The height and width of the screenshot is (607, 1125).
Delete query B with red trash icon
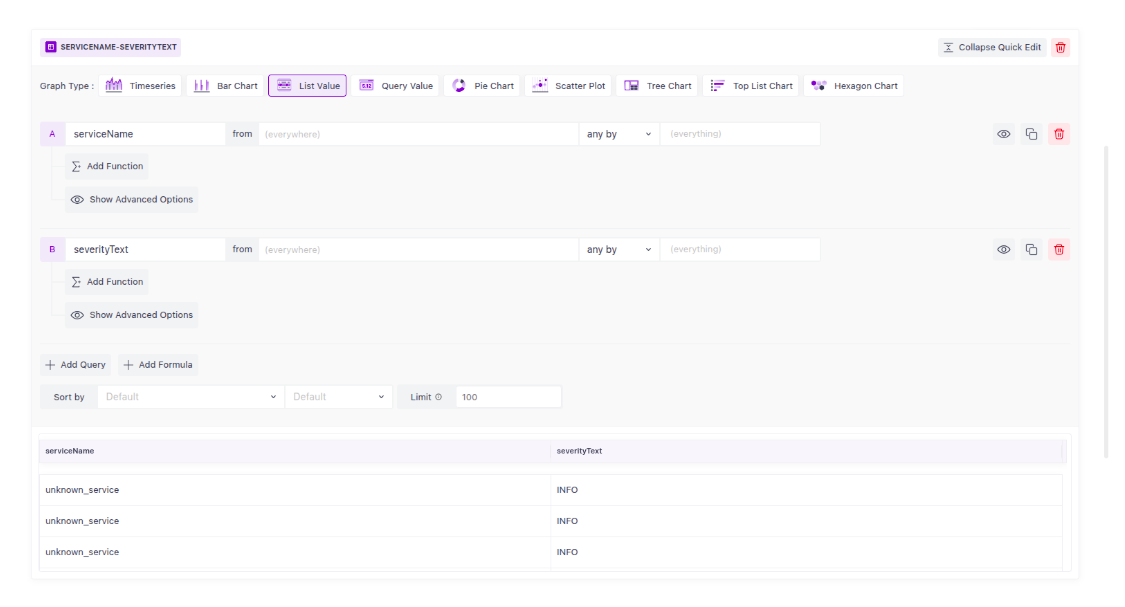[1059, 250]
